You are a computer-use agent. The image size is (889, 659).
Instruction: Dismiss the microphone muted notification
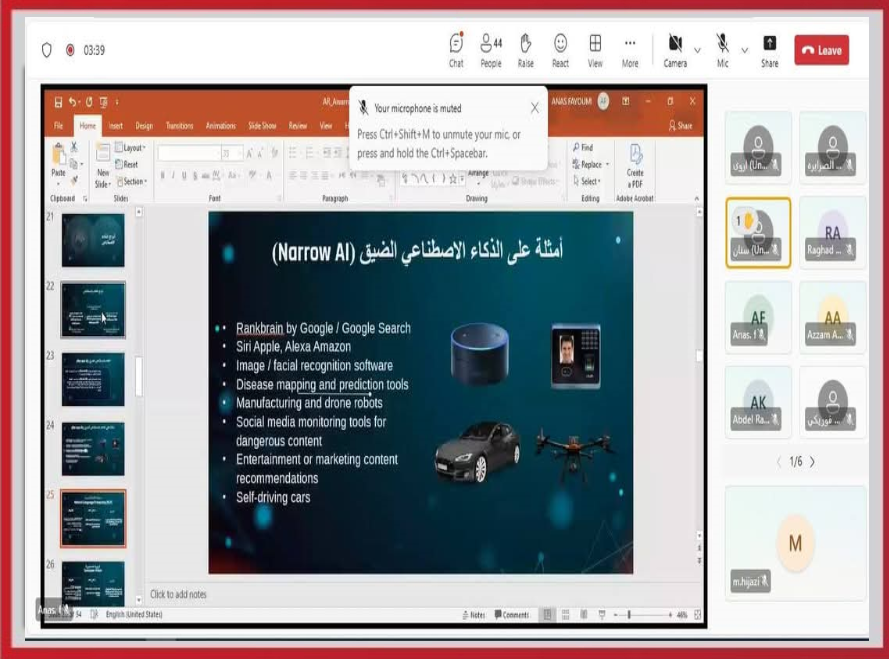click(x=534, y=108)
